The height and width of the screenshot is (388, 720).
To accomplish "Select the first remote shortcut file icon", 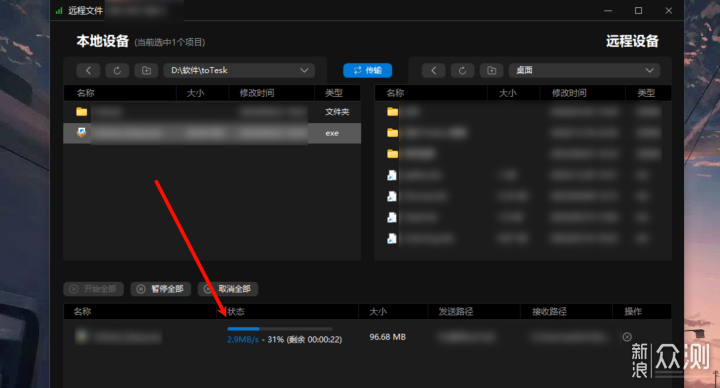I will pyautogui.click(x=392, y=175).
